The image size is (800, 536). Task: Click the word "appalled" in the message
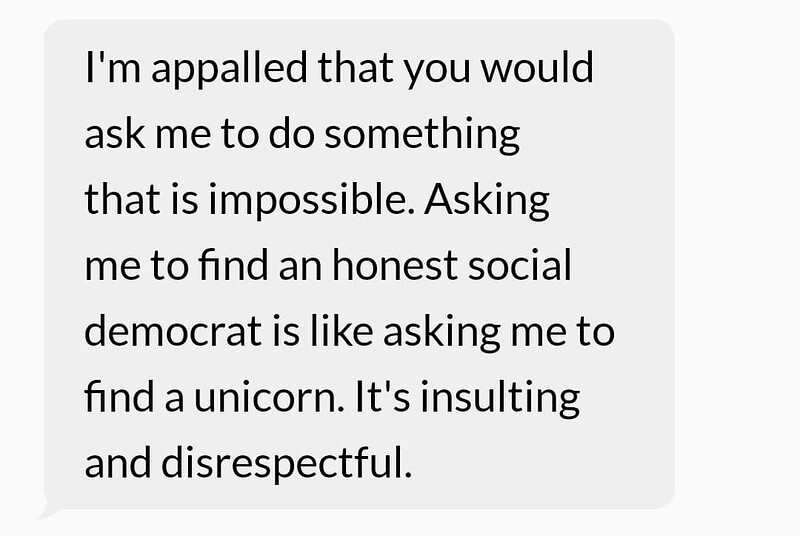pyautogui.click(x=229, y=70)
